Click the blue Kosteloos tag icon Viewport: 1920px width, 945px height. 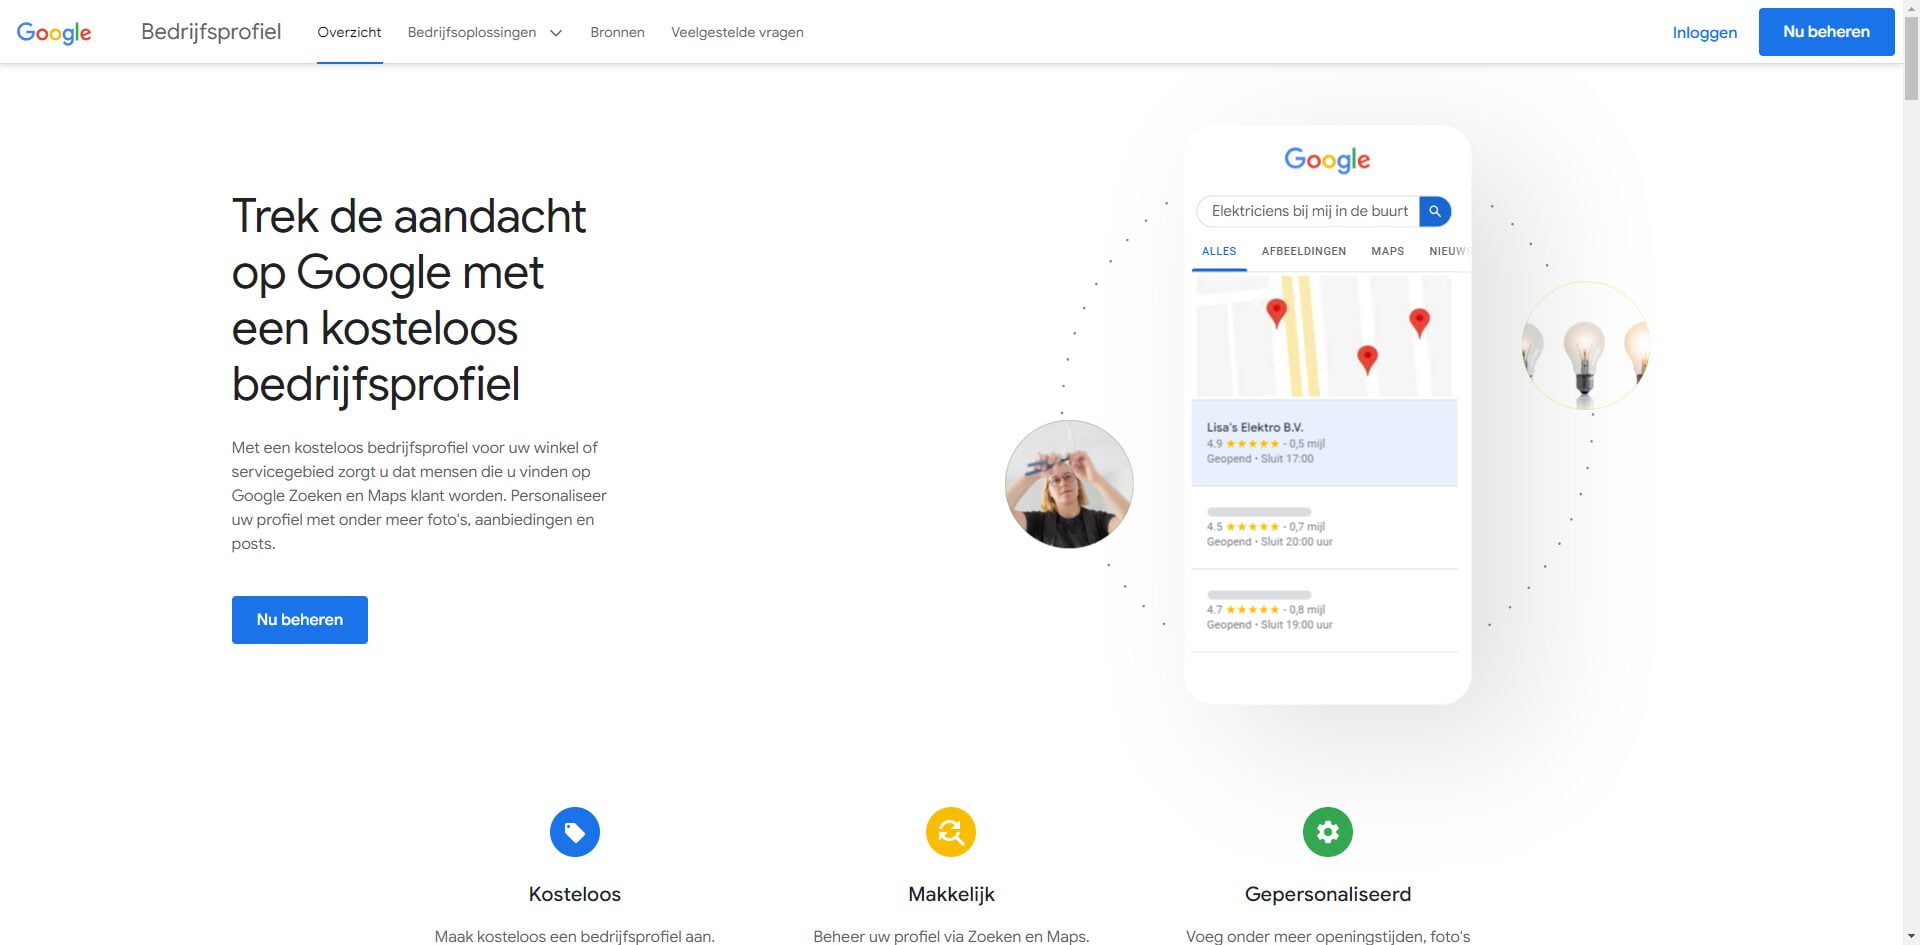tap(575, 832)
